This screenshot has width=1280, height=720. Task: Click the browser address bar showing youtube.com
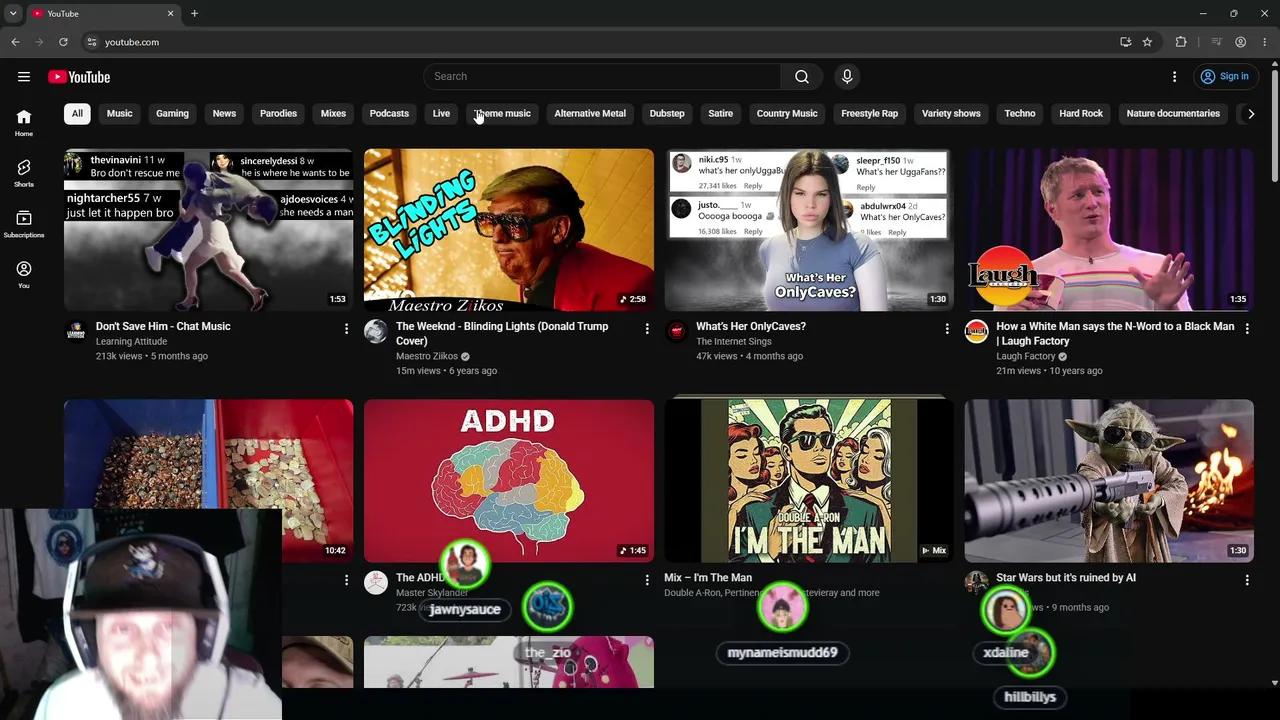pos(600,42)
